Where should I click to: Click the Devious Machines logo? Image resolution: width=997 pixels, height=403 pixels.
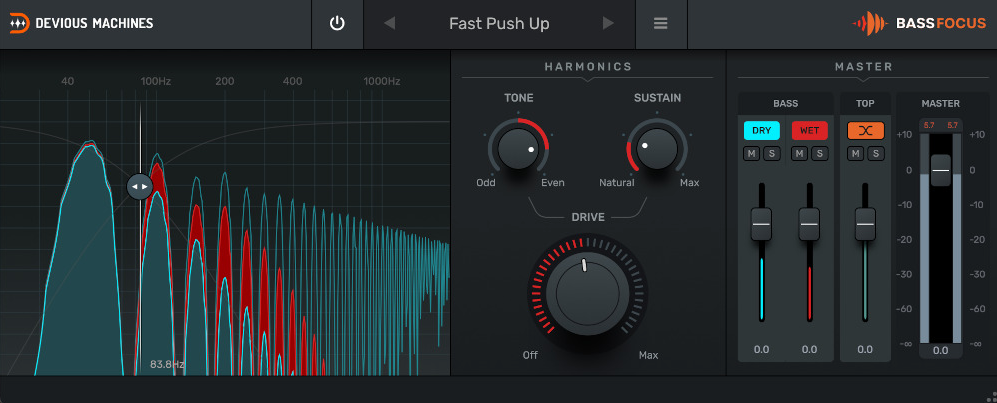tap(82, 24)
